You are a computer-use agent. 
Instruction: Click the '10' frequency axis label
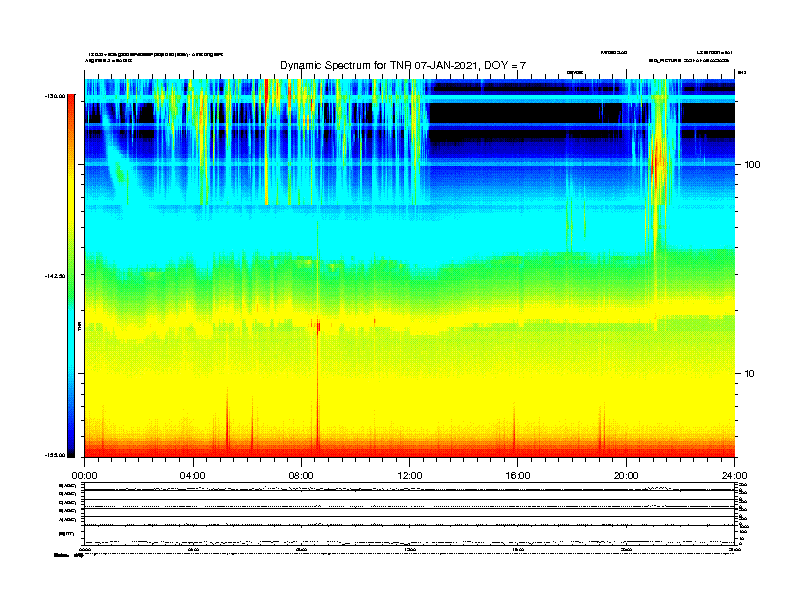tap(750, 374)
